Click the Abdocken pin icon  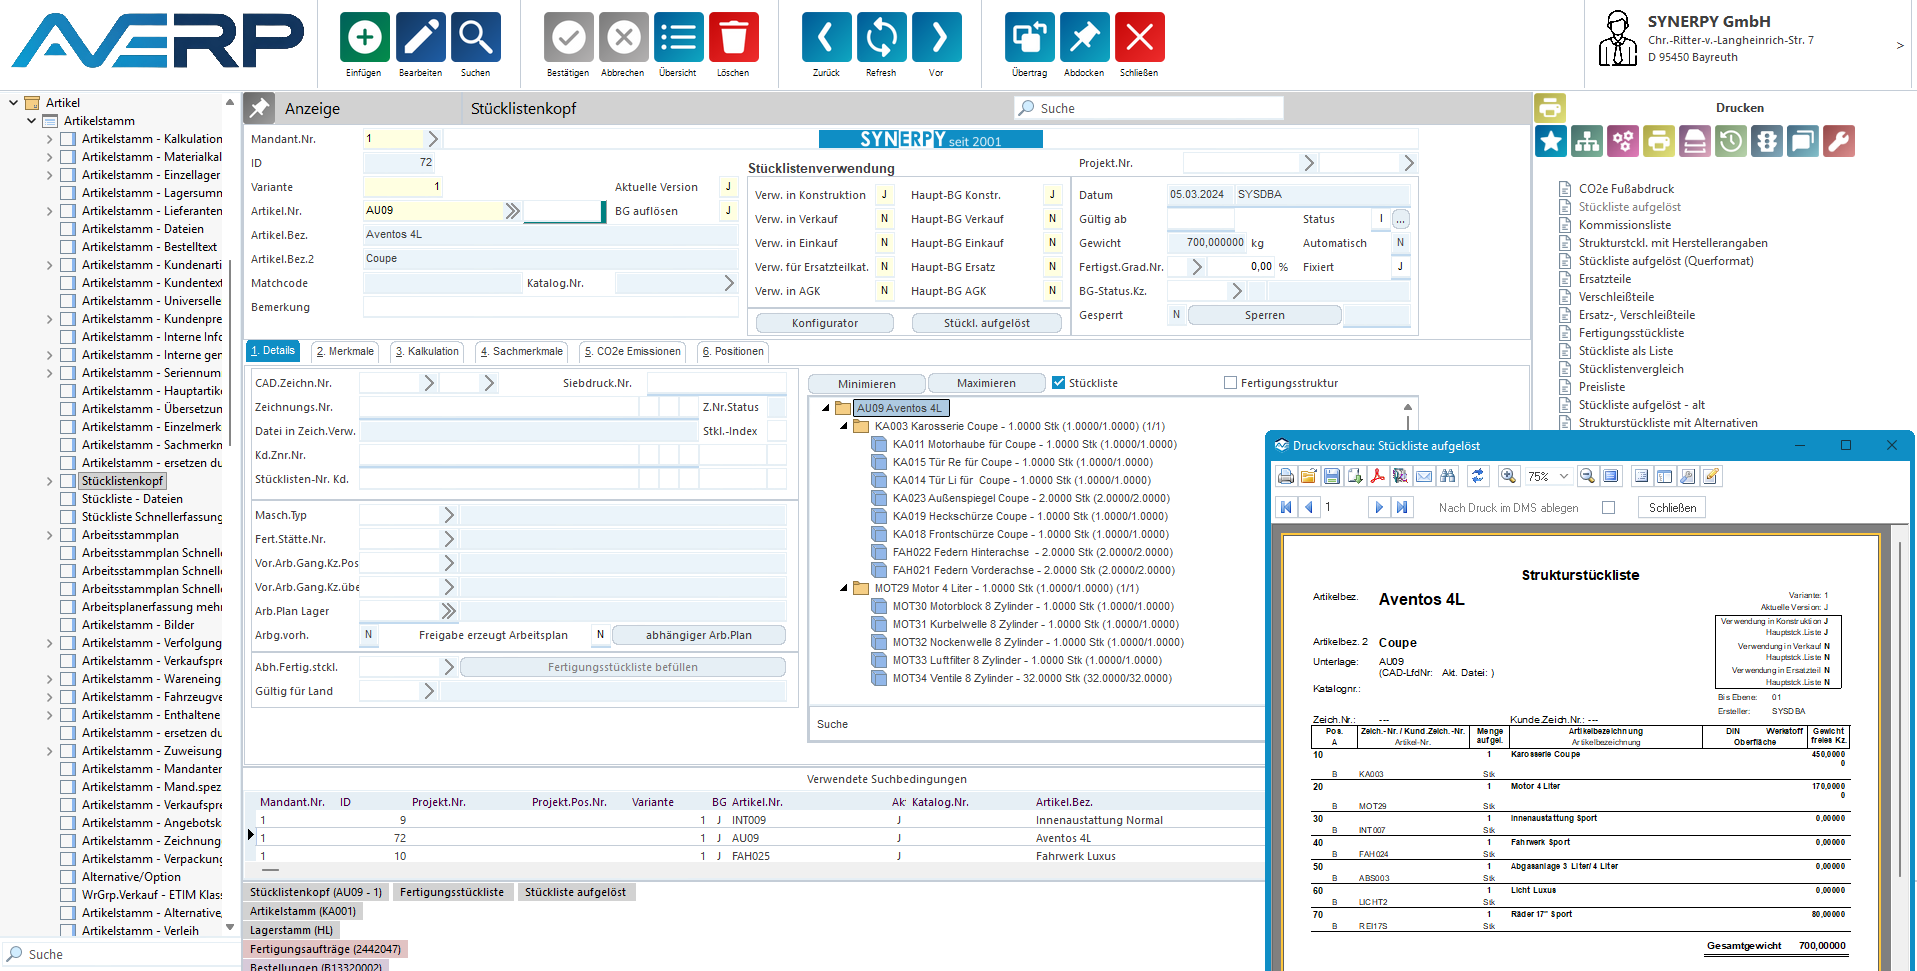tap(1084, 38)
